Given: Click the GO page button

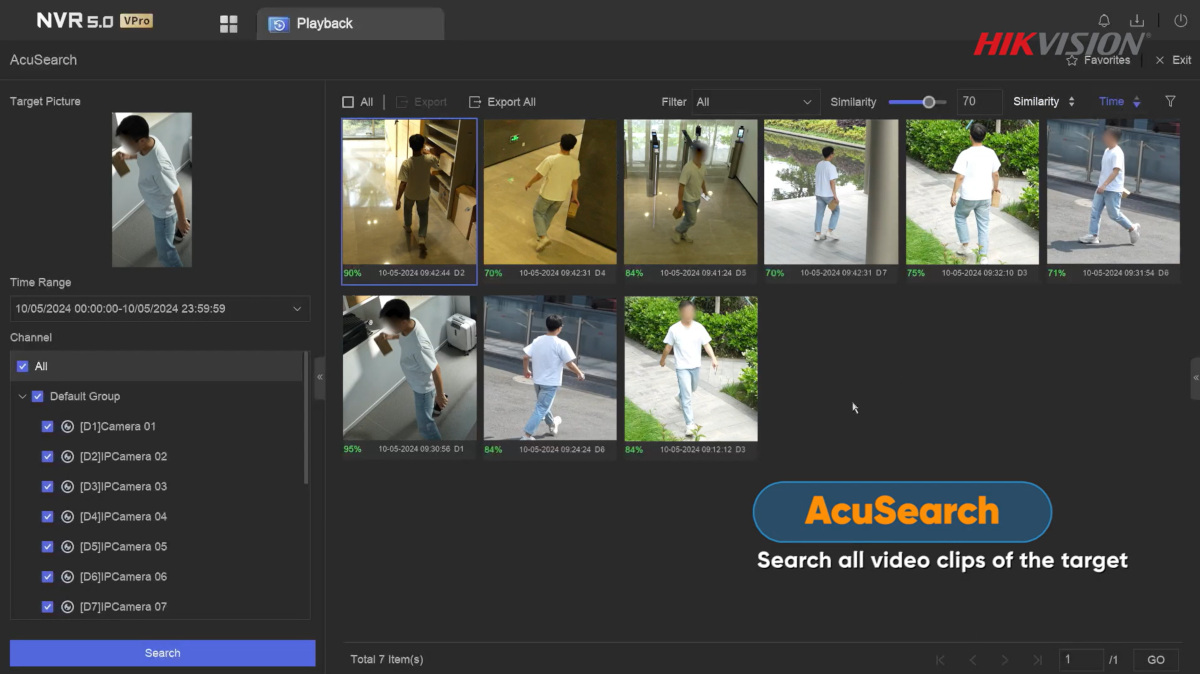Looking at the screenshot, I should click(1155, 660).
